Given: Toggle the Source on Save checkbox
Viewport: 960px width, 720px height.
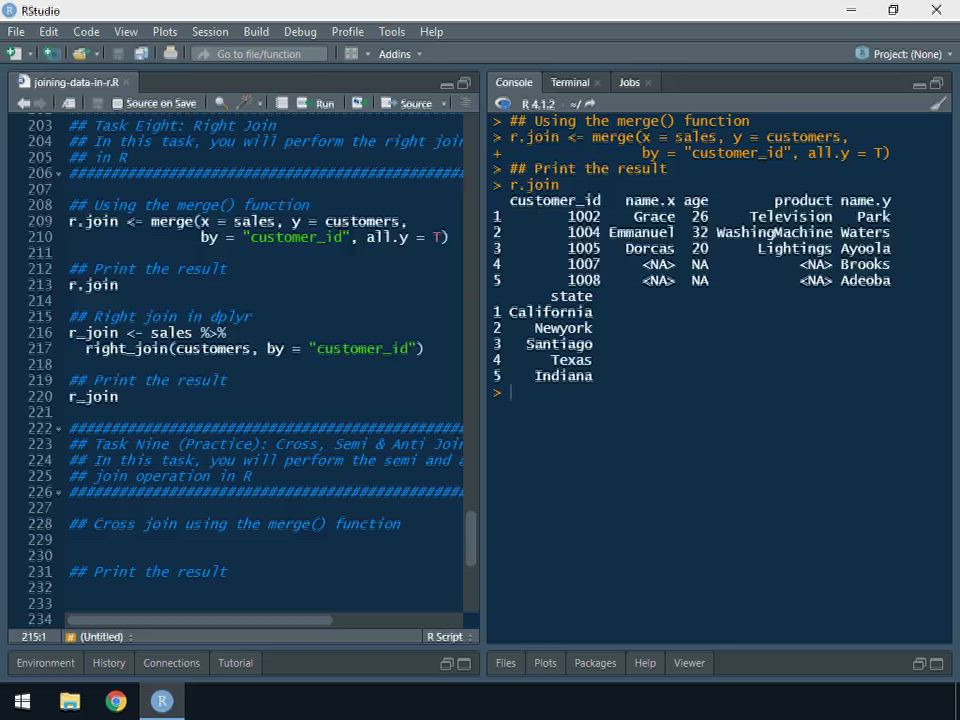Looking at the screenshot, I should (x=117, y=103).
